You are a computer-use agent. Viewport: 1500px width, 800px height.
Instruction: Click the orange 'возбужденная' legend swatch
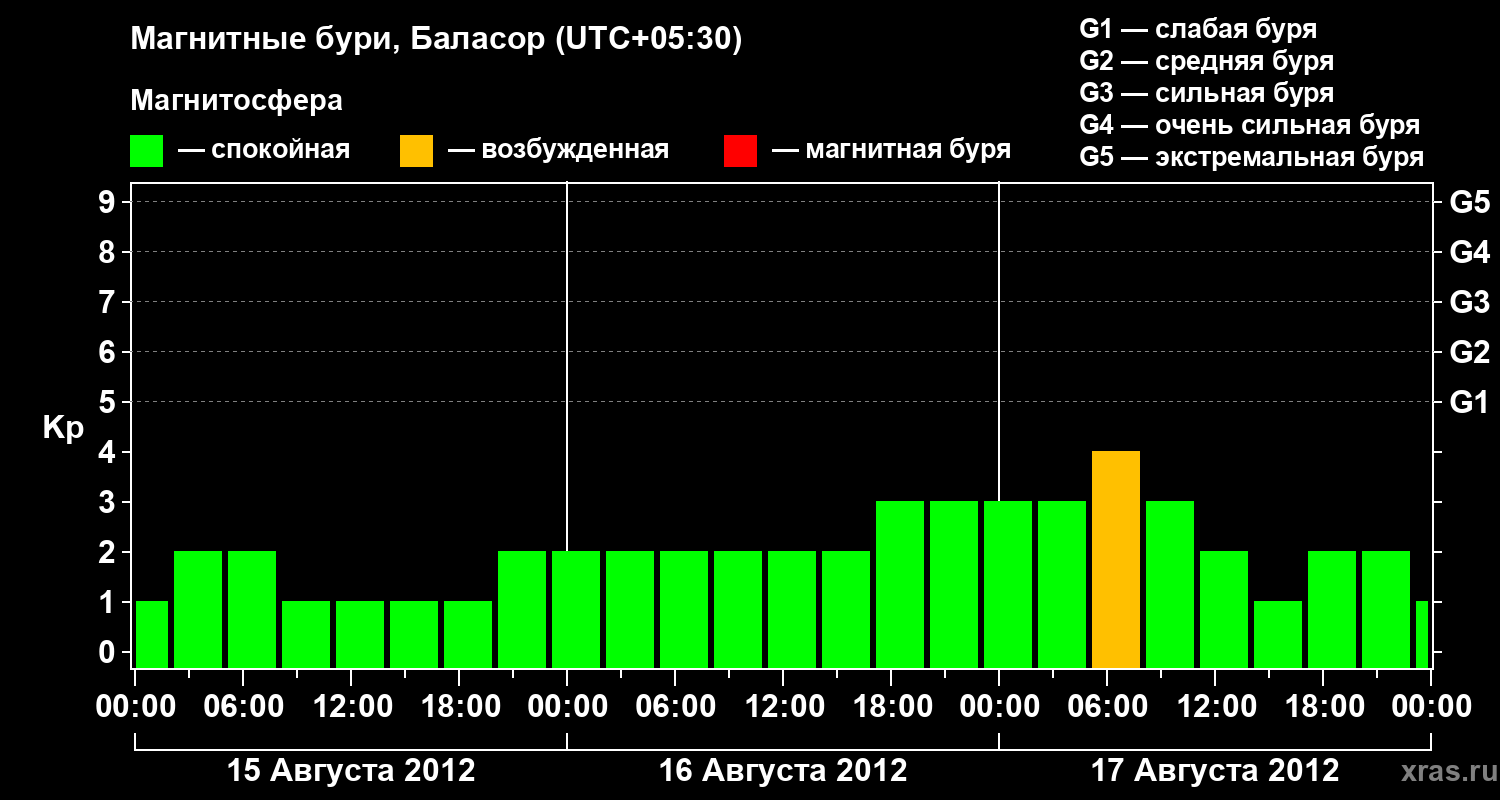click(416, 151)
